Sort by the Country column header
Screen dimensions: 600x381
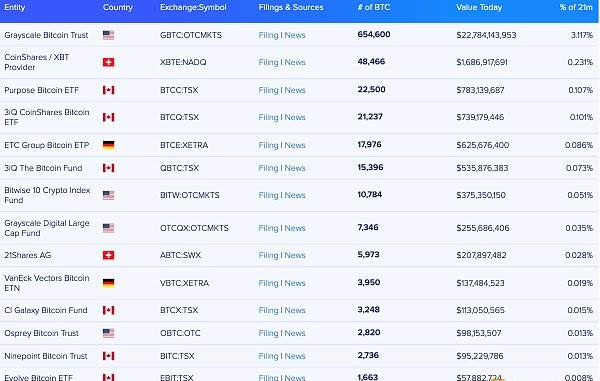(118, 7)
